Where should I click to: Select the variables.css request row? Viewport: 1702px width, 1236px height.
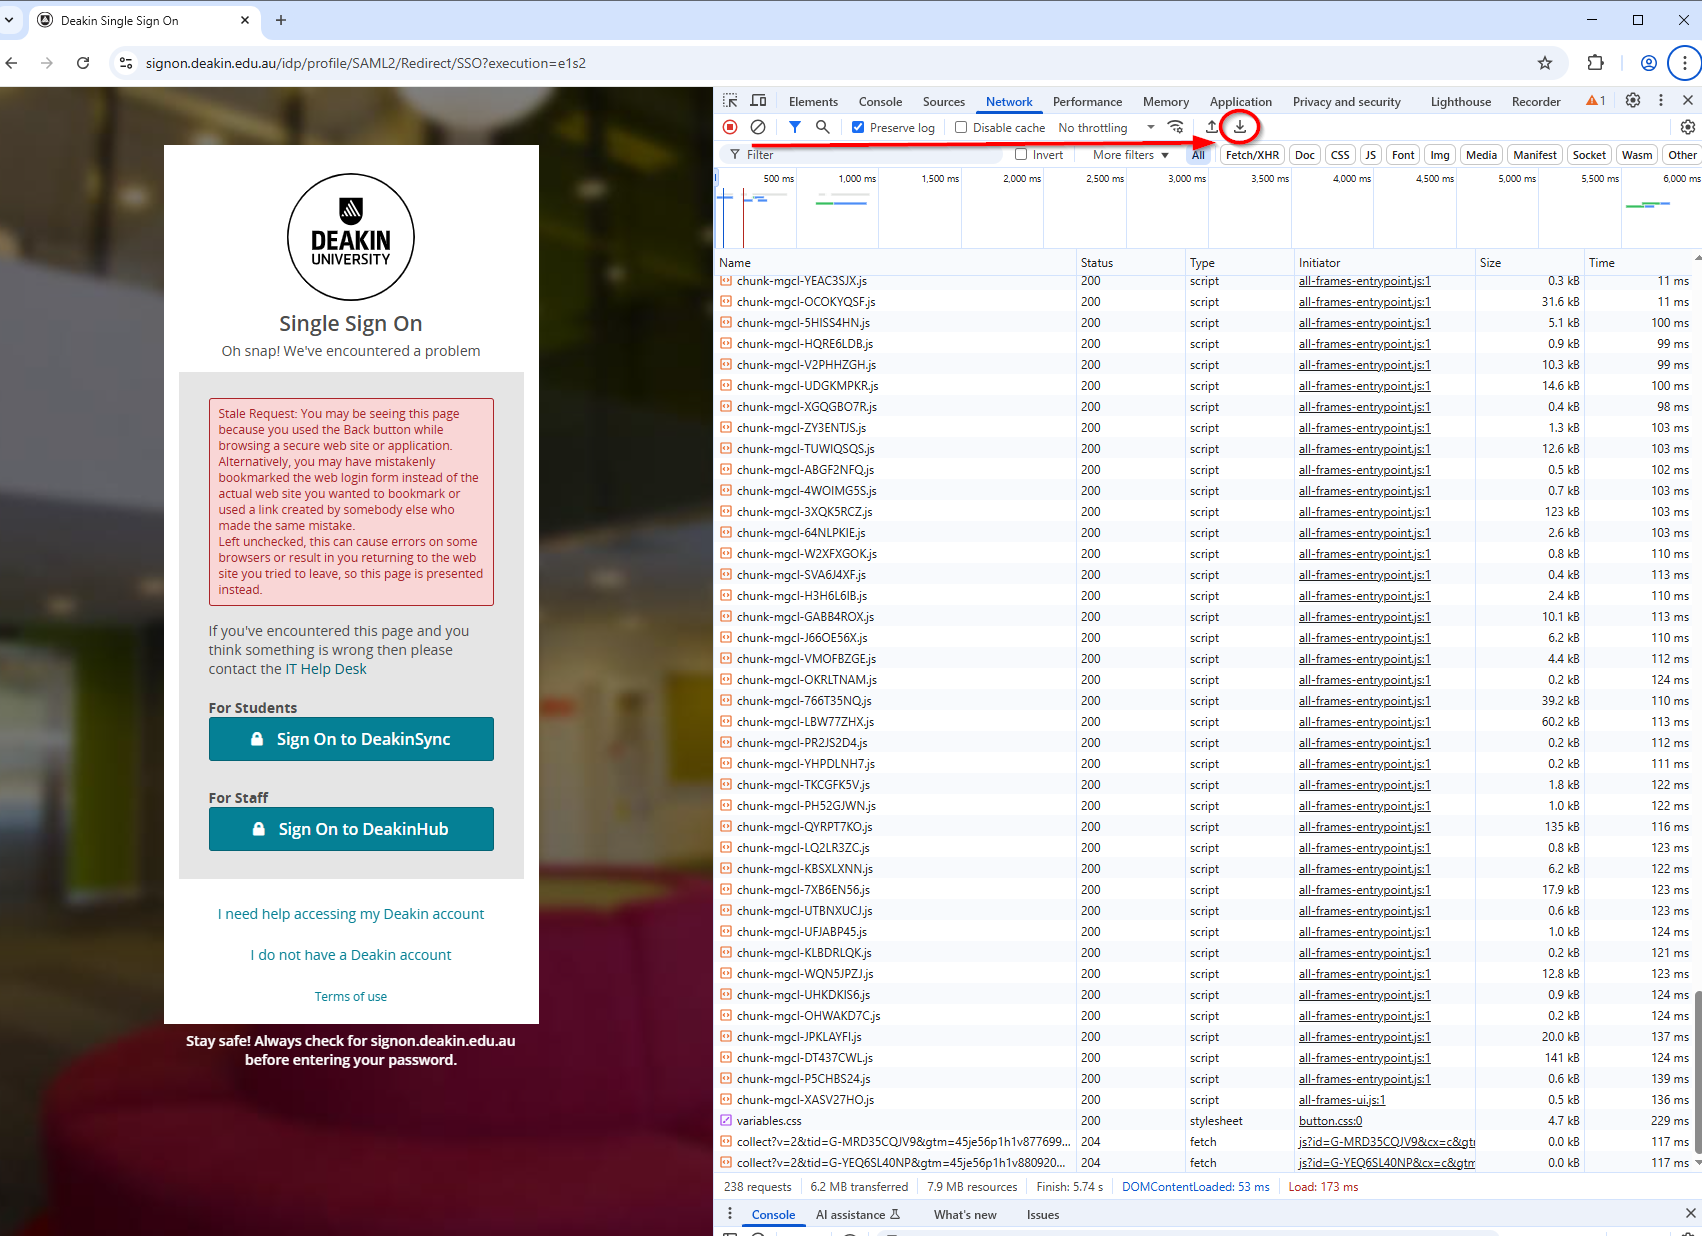tap(1207, 1121)
